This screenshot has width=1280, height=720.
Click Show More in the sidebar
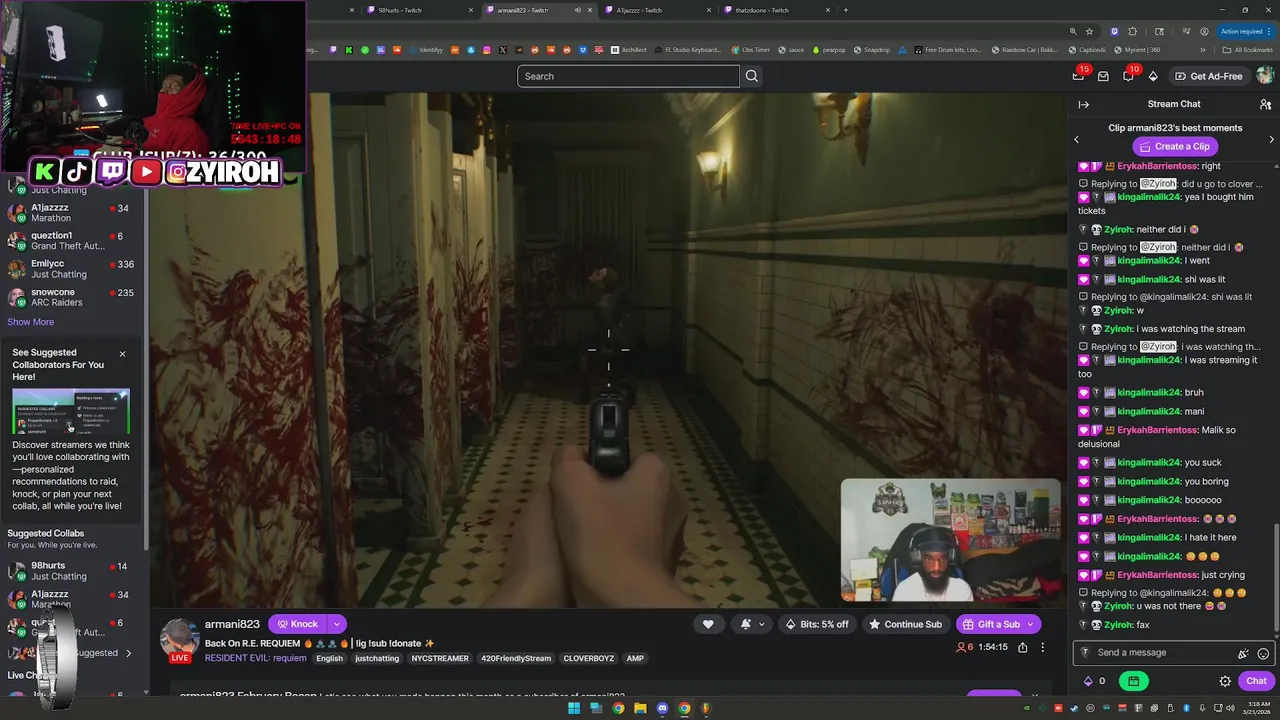(x=31, y=322)
